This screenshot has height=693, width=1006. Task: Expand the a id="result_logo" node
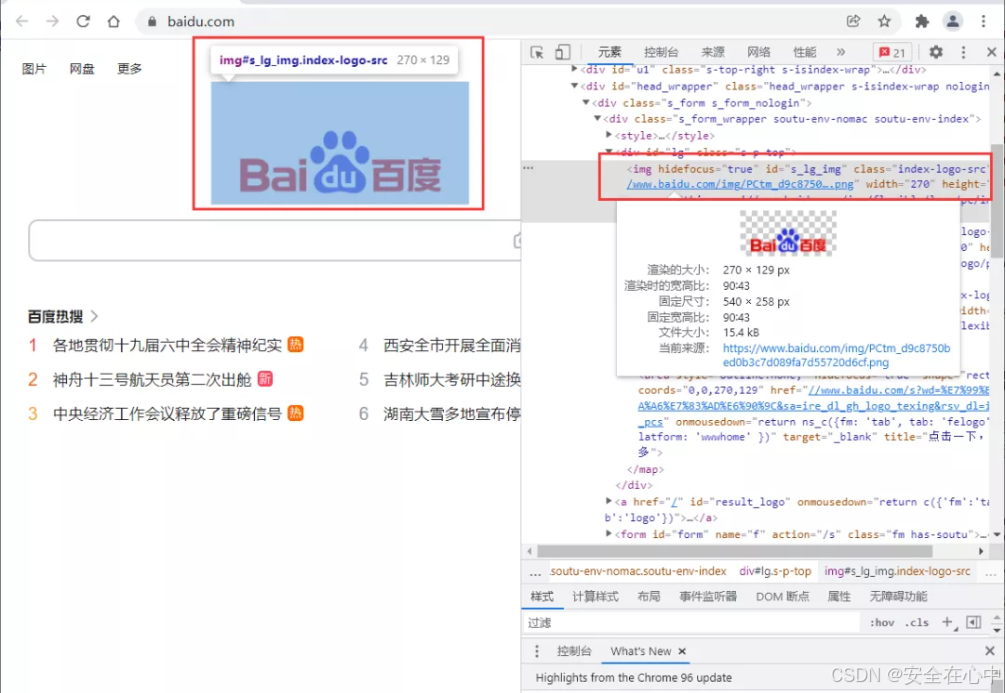[609, 501]
